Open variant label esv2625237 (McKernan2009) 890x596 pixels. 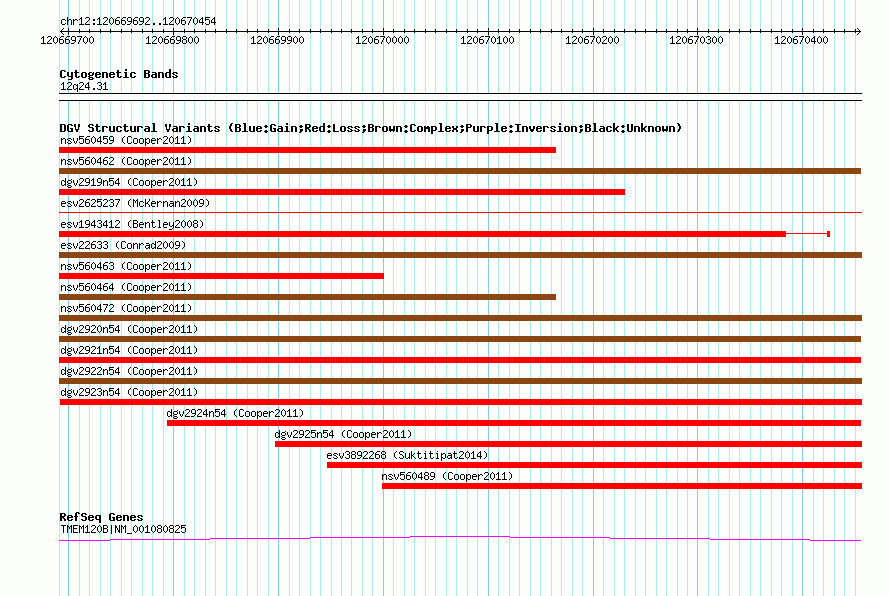pos(135,203)
